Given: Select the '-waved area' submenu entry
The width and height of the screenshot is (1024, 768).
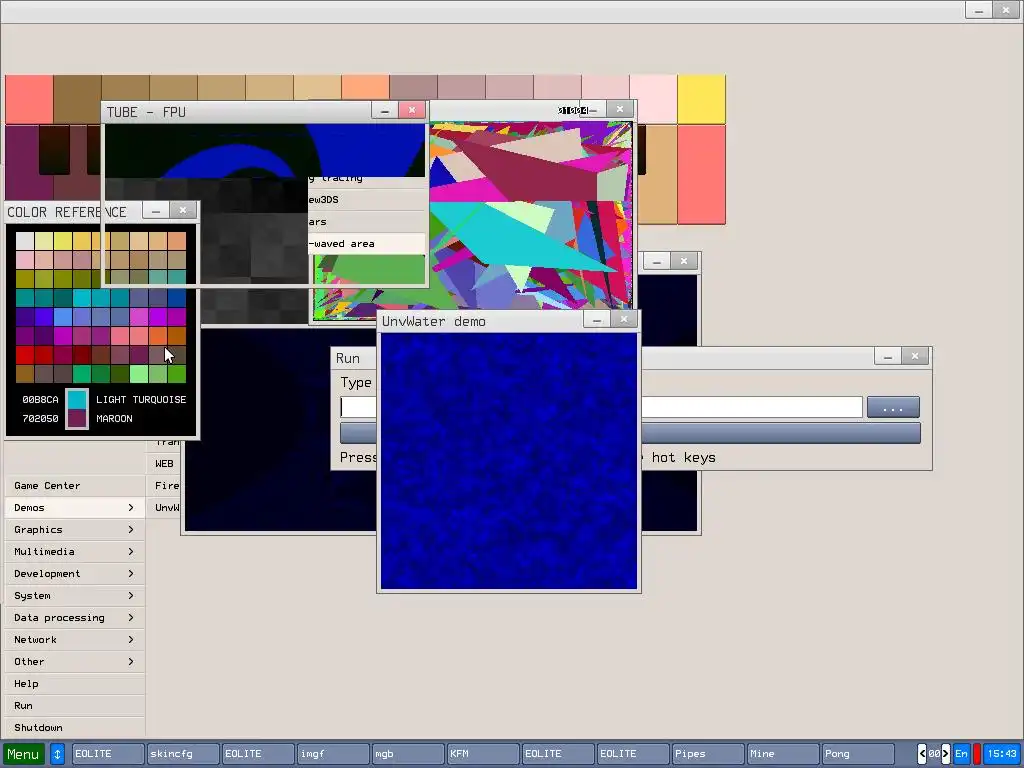Looking at the screenshot, I should [367, 244].
